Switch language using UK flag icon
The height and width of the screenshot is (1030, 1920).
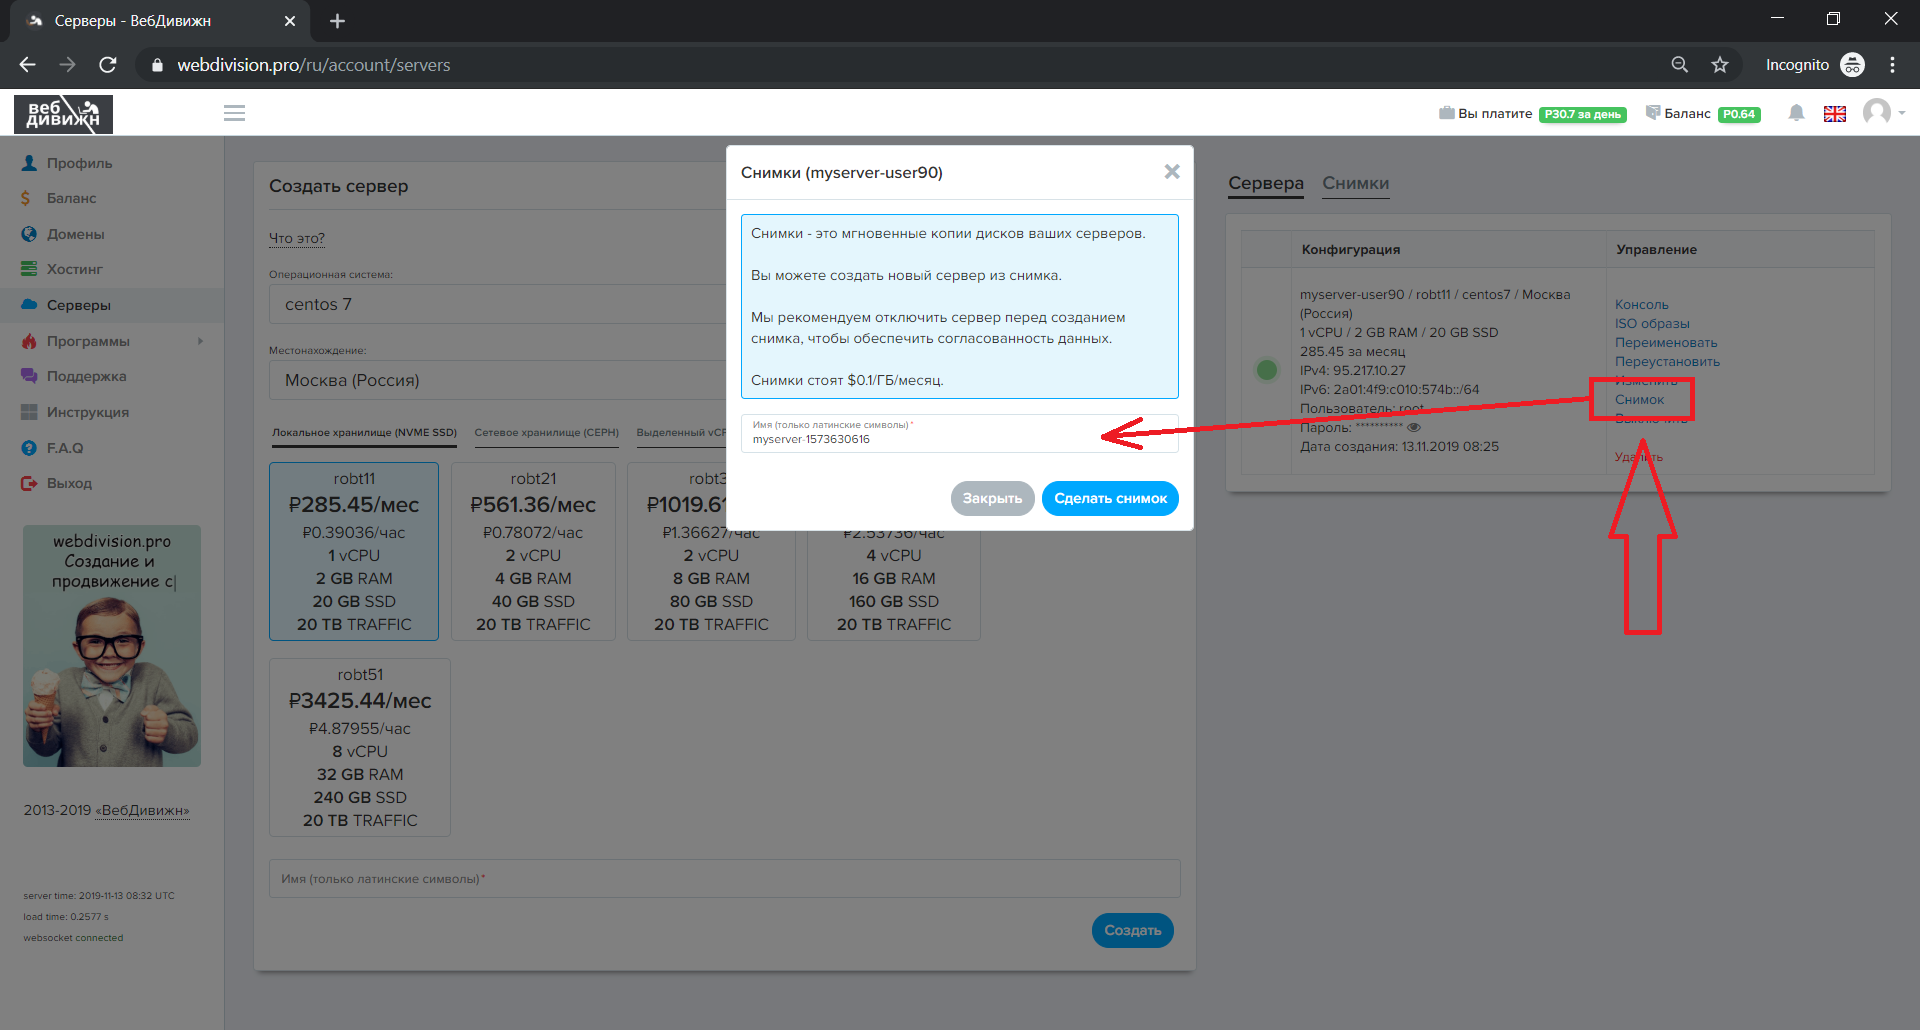[1834, 114]
